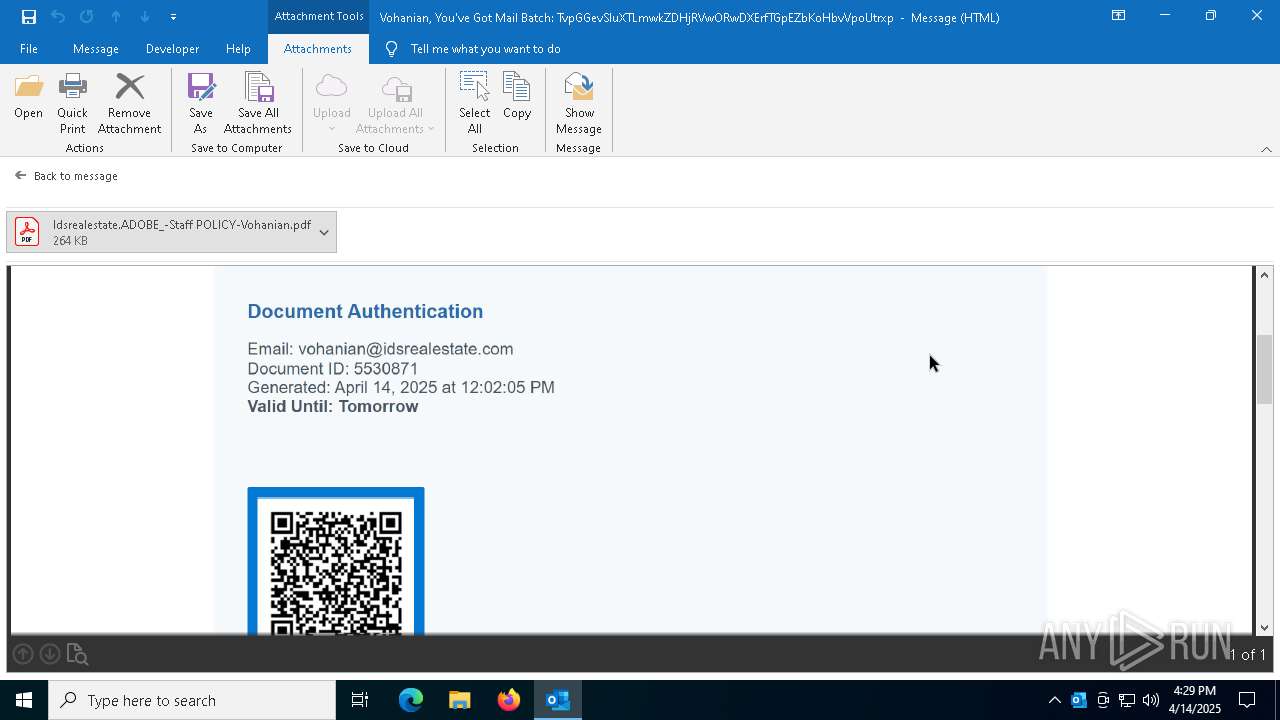Click the Upload All Attachments dropdown
Image resolution: width=1280 pixels, height=720 pixels.
[395, 103]
